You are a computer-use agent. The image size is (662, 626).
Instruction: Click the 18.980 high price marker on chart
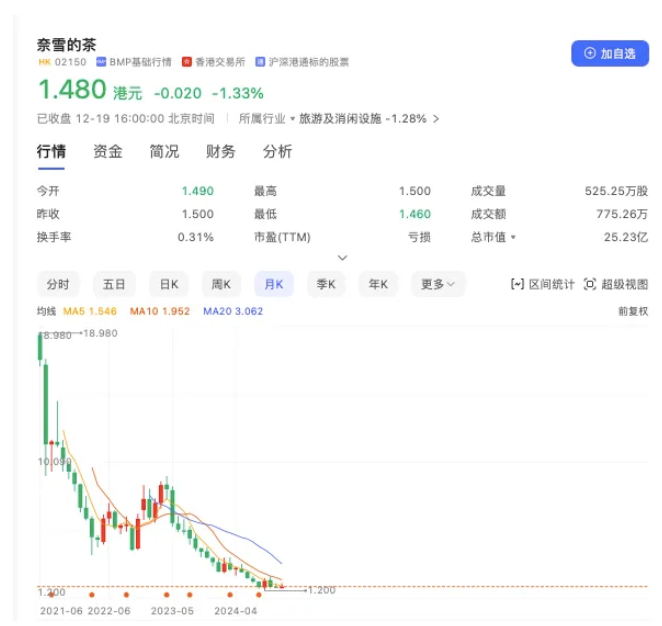point(100,333)
